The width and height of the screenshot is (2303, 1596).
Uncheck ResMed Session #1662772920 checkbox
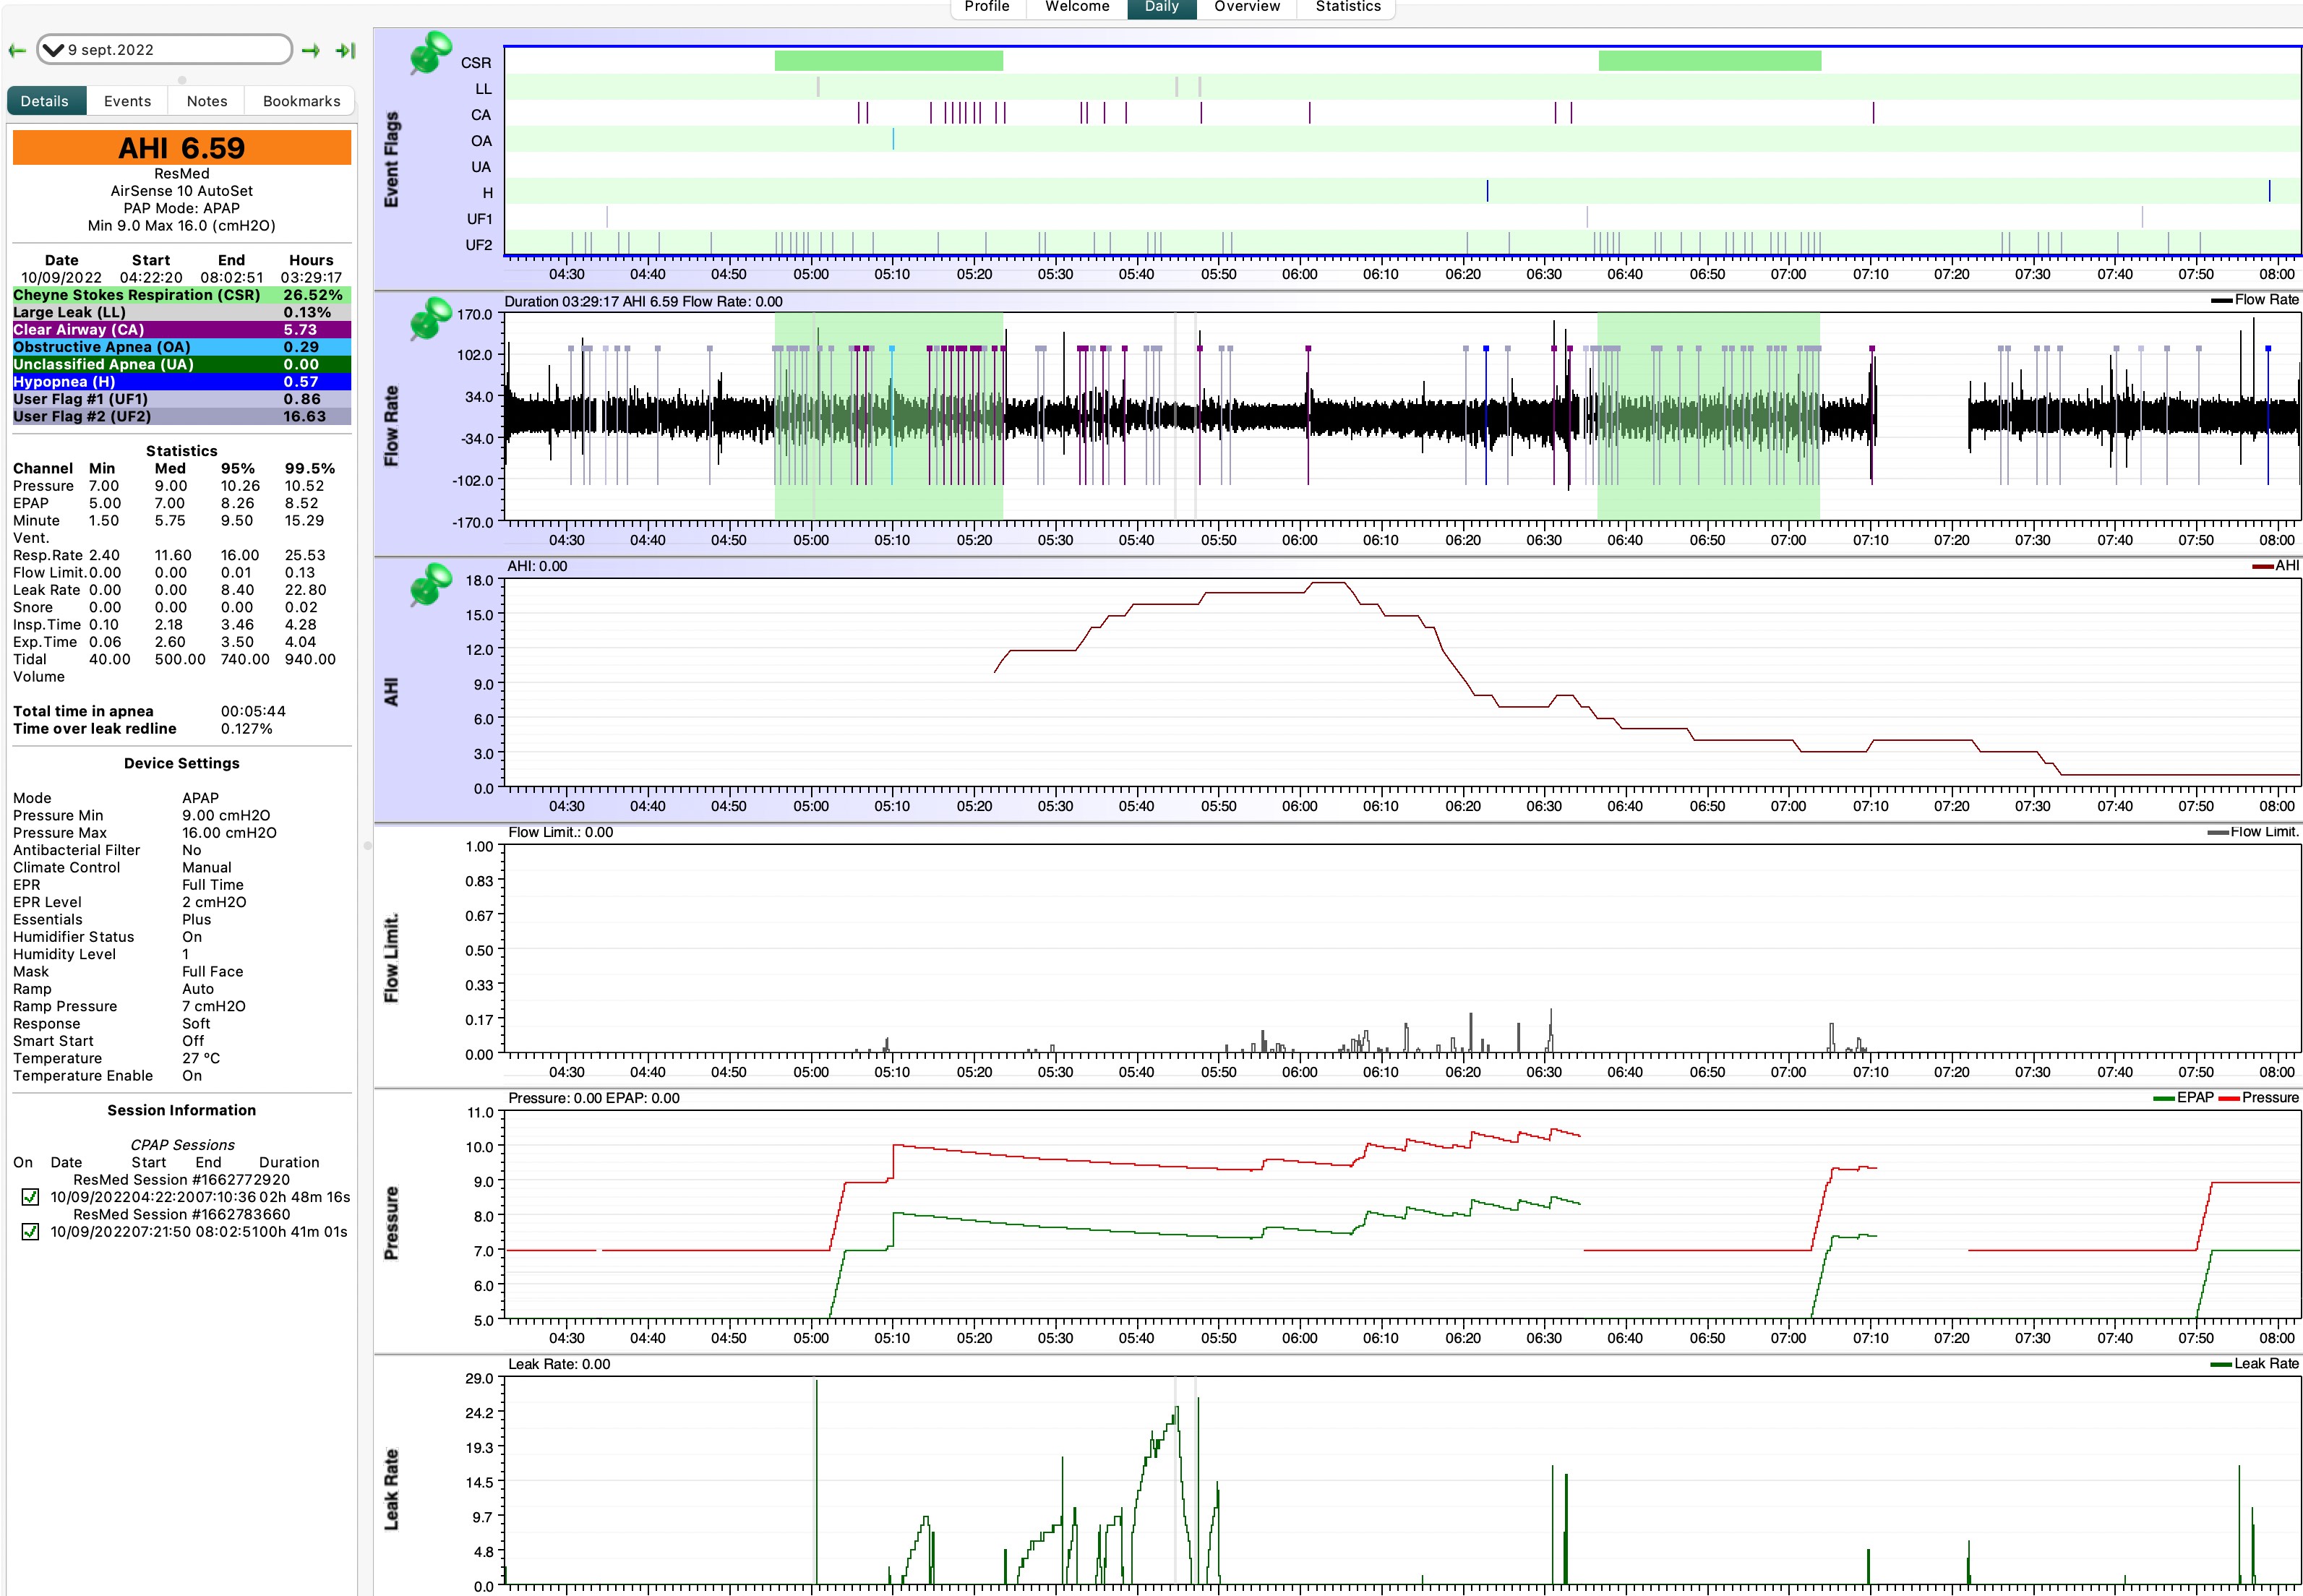30,1197
